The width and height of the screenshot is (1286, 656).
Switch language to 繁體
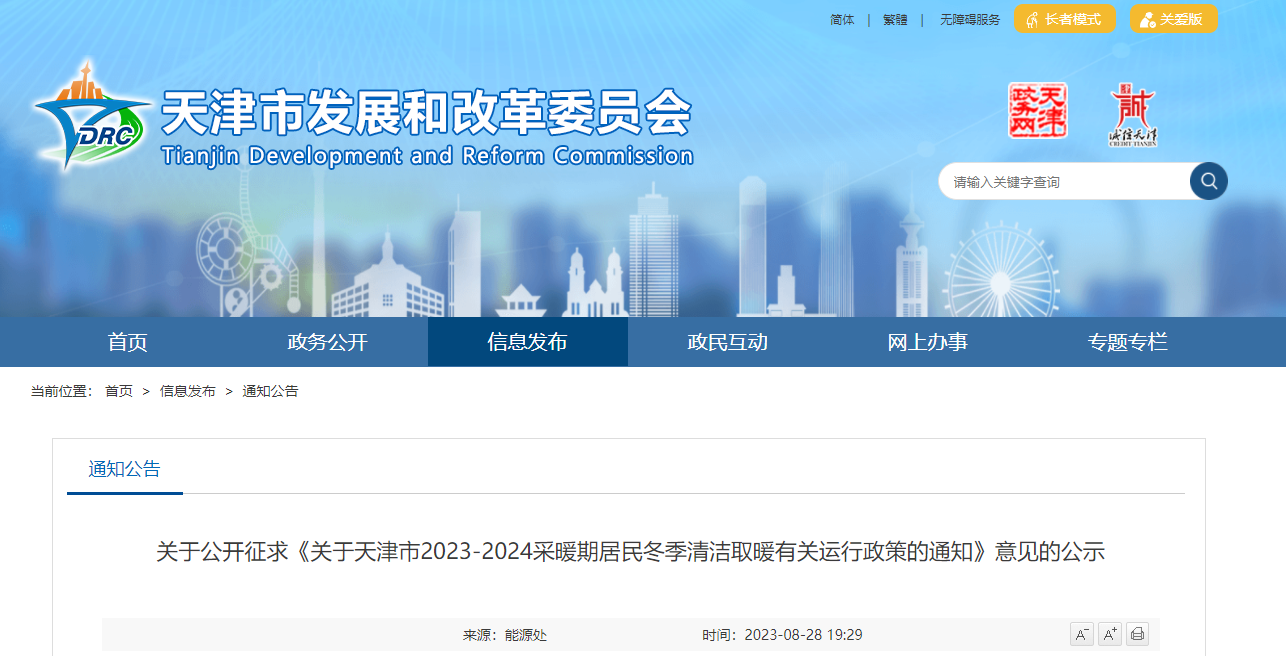pyautogui.click(x=895, y=20)
